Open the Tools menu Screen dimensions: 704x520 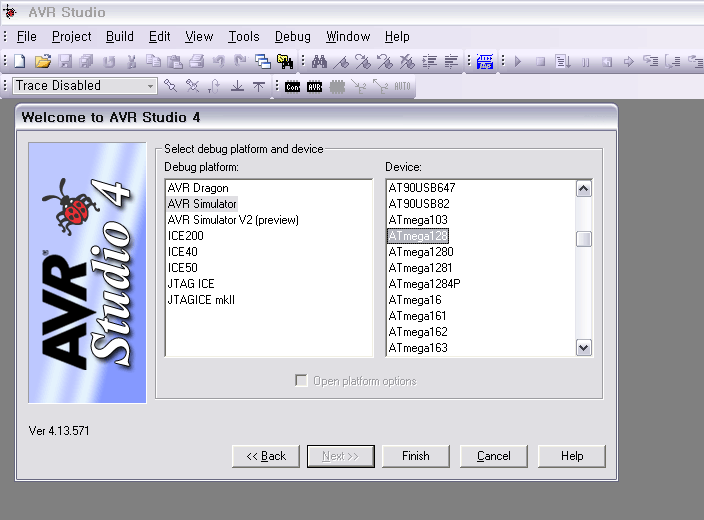(244, 36)
